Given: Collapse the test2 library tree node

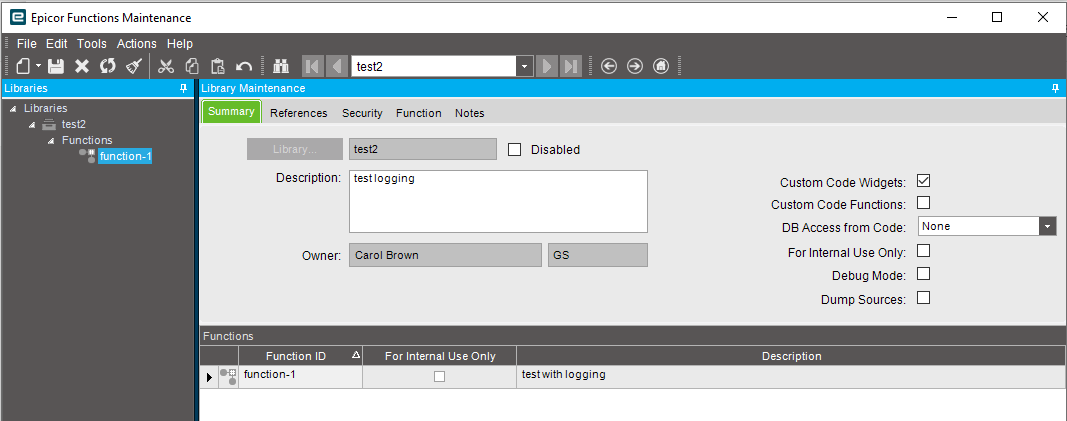Looking at the screenshot, I should click(31, 125).
